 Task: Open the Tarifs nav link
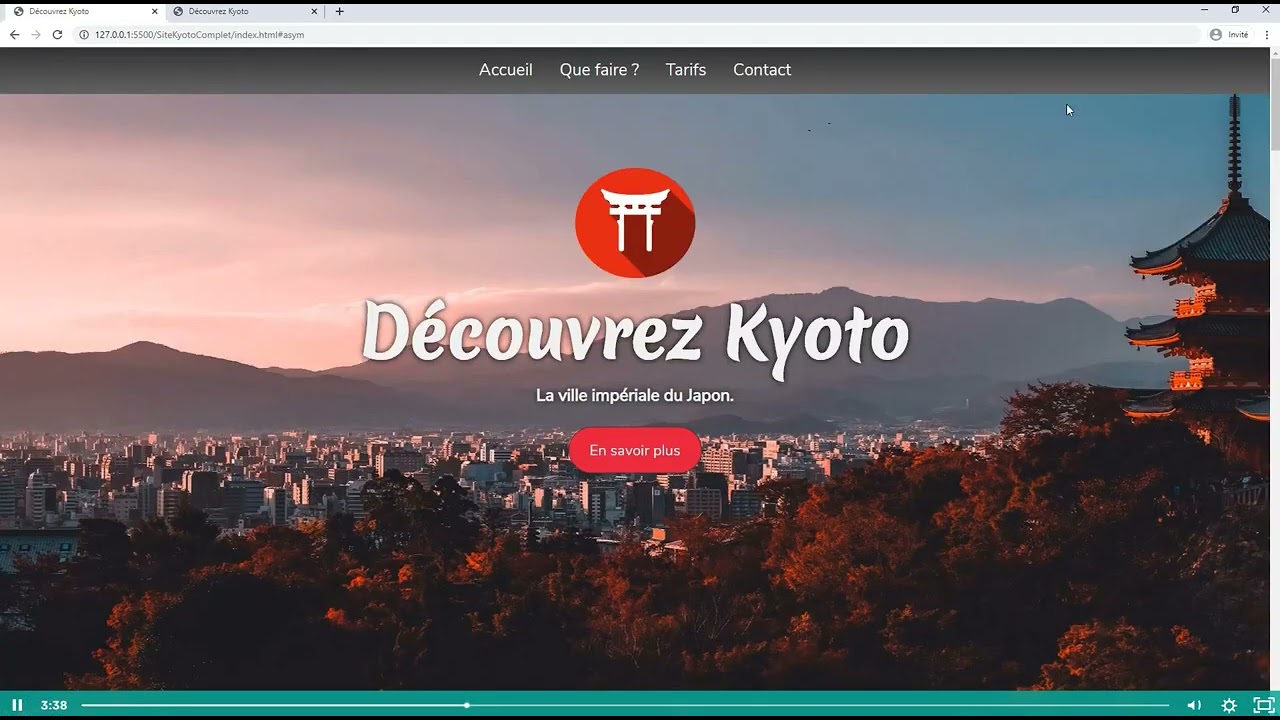(686, 70)
